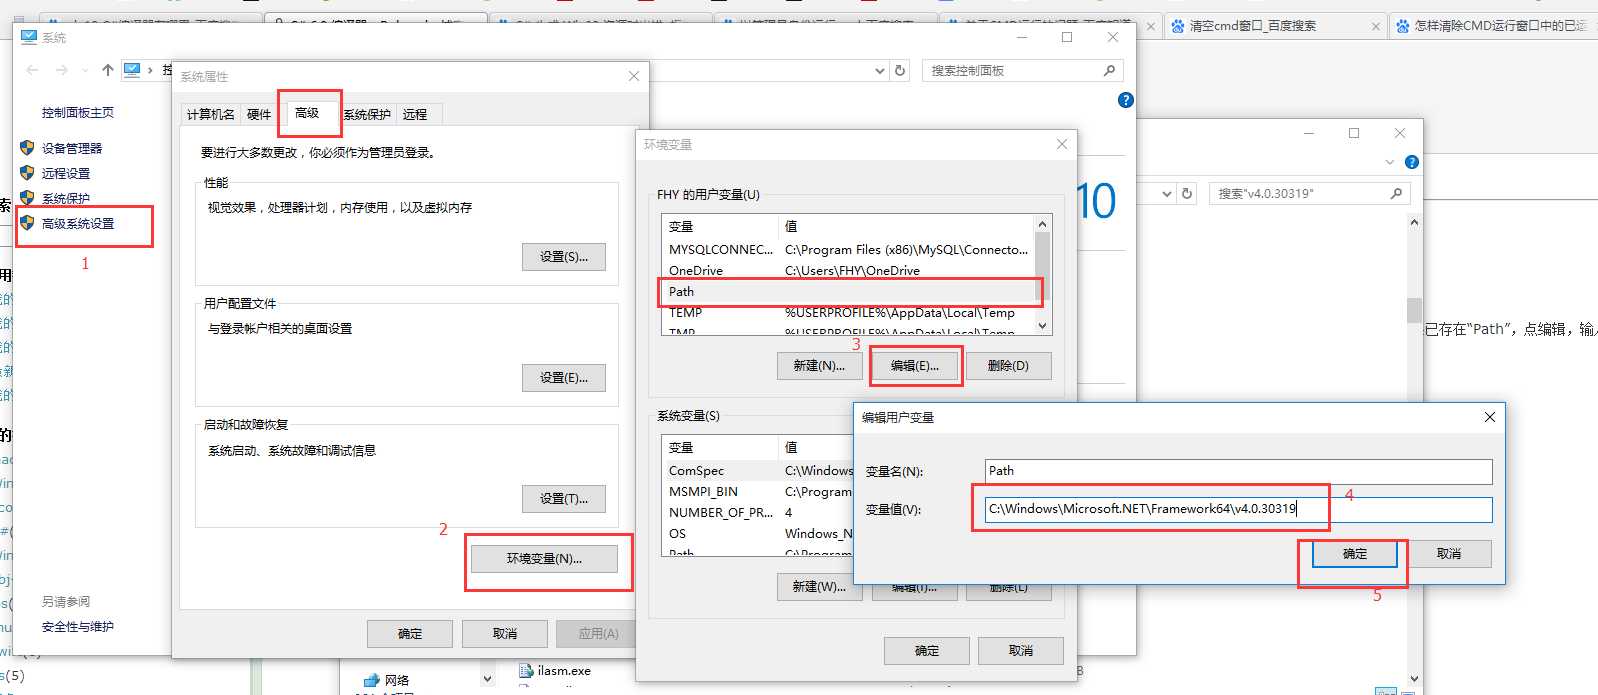This screenshot has height=695, width=1598.
Task: Switch to the 硬件 tab
Action: (259, 115)
